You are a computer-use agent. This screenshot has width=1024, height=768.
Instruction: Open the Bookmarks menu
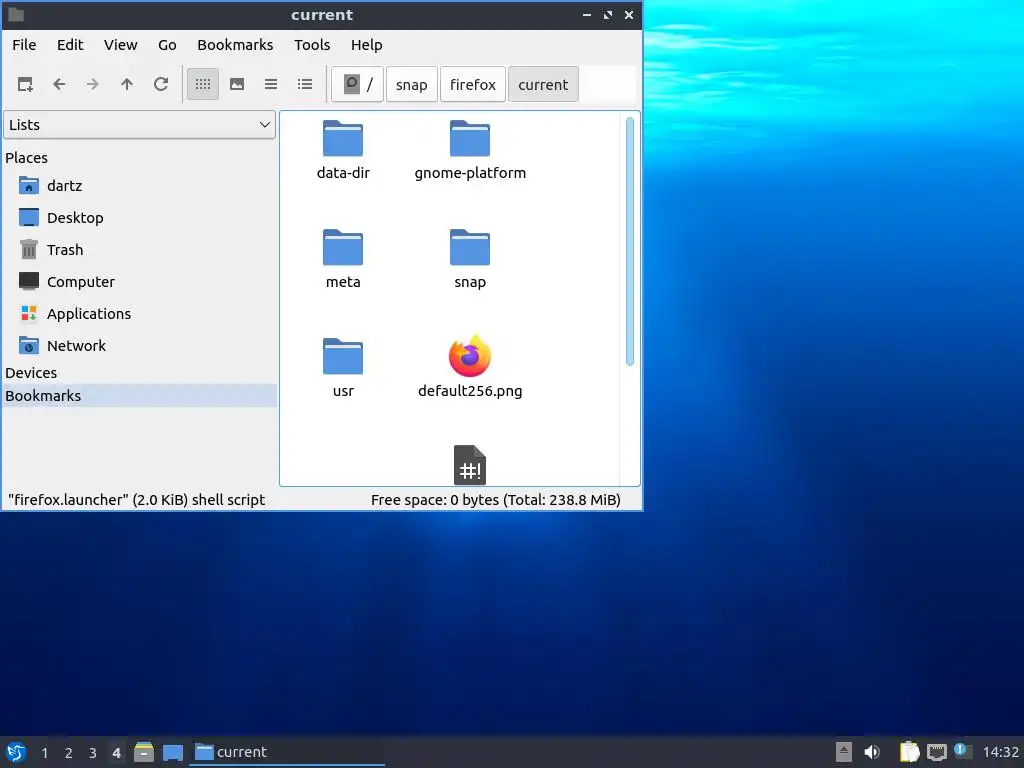235,45
